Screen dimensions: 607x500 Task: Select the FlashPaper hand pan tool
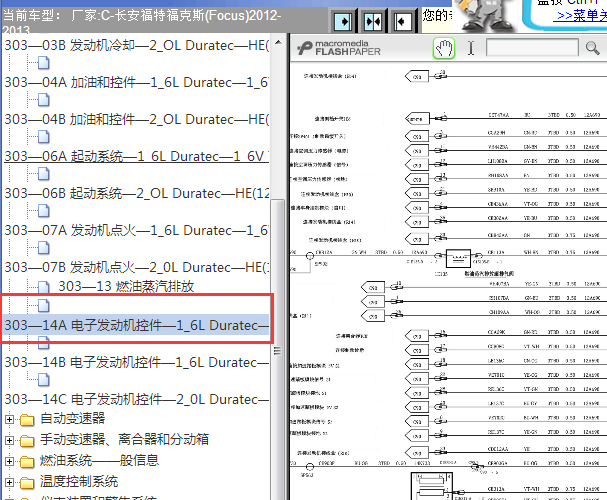coord(444,48)
